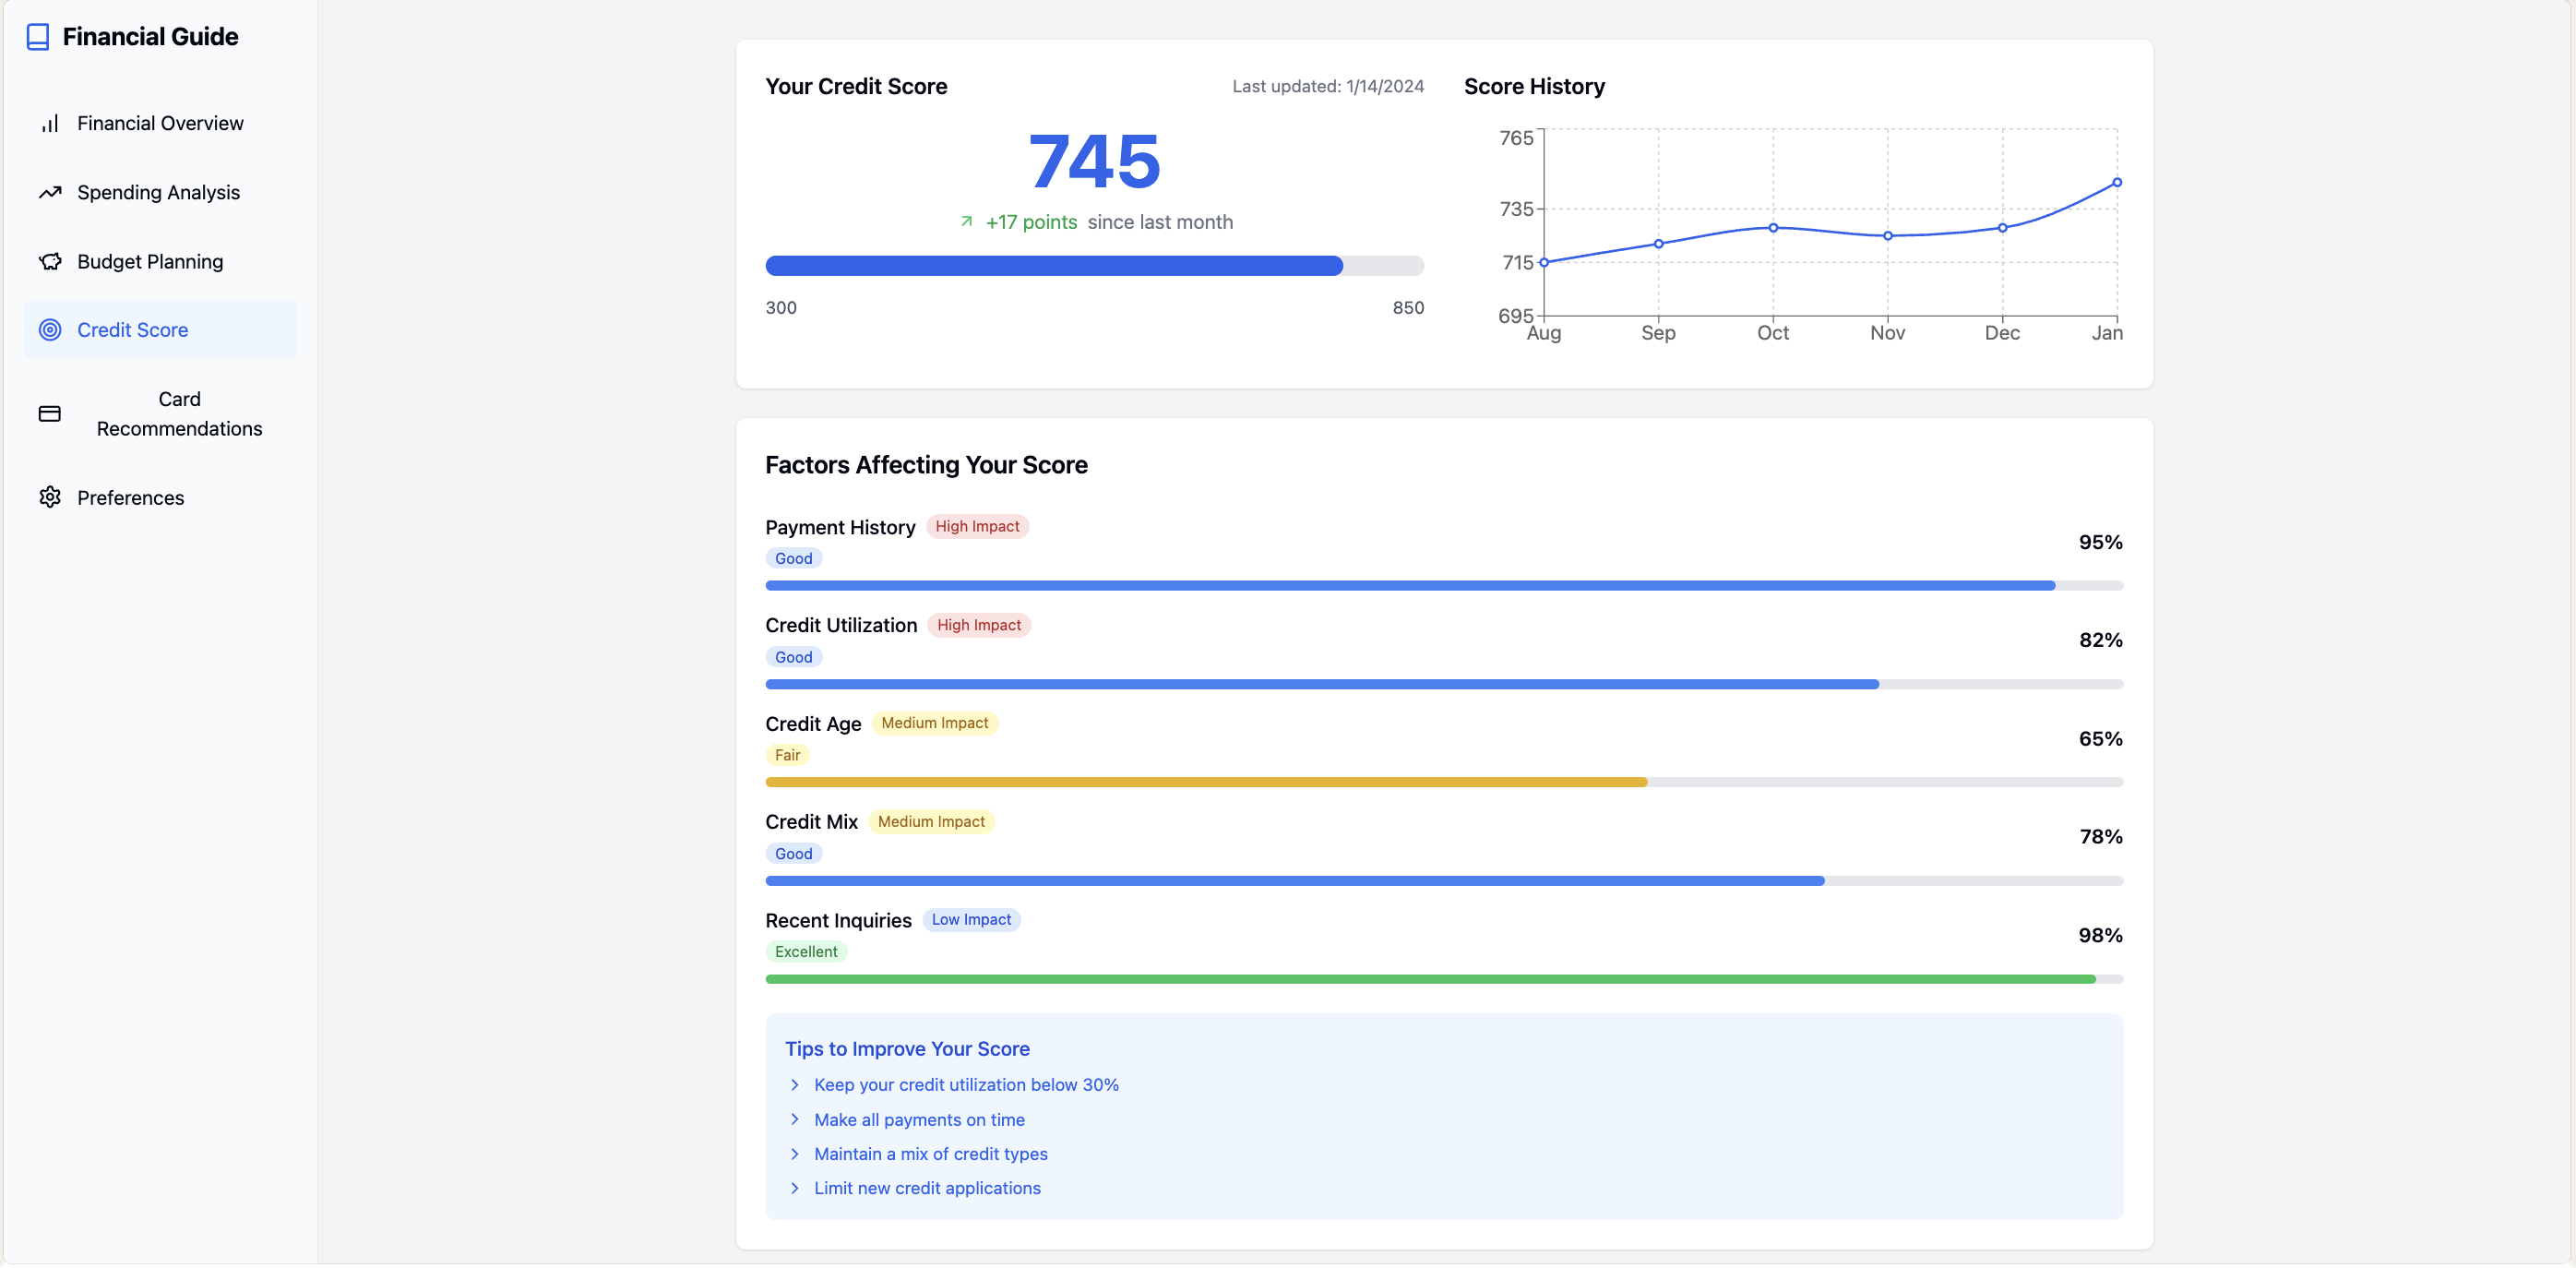Click the Jan data point on Score History chart
Screen dimensions: 2576x1268
pyautogui.click(x=2117, y=183)
